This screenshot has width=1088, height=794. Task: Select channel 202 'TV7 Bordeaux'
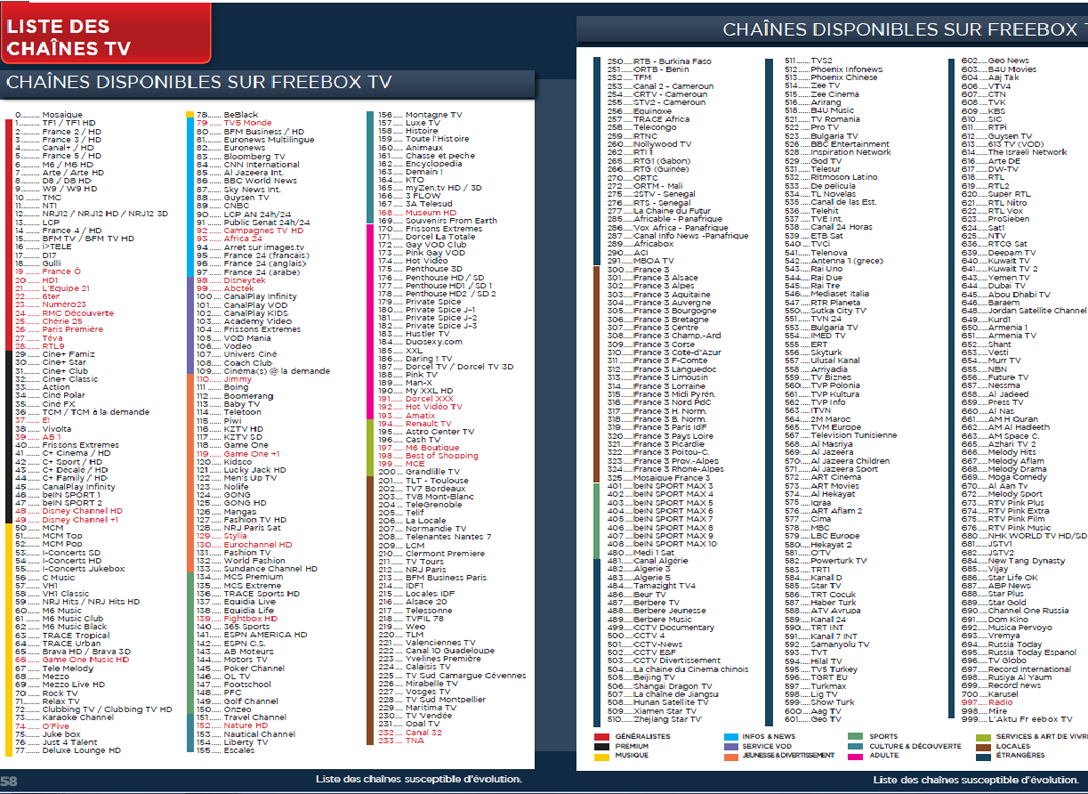(x=421, y=489)
